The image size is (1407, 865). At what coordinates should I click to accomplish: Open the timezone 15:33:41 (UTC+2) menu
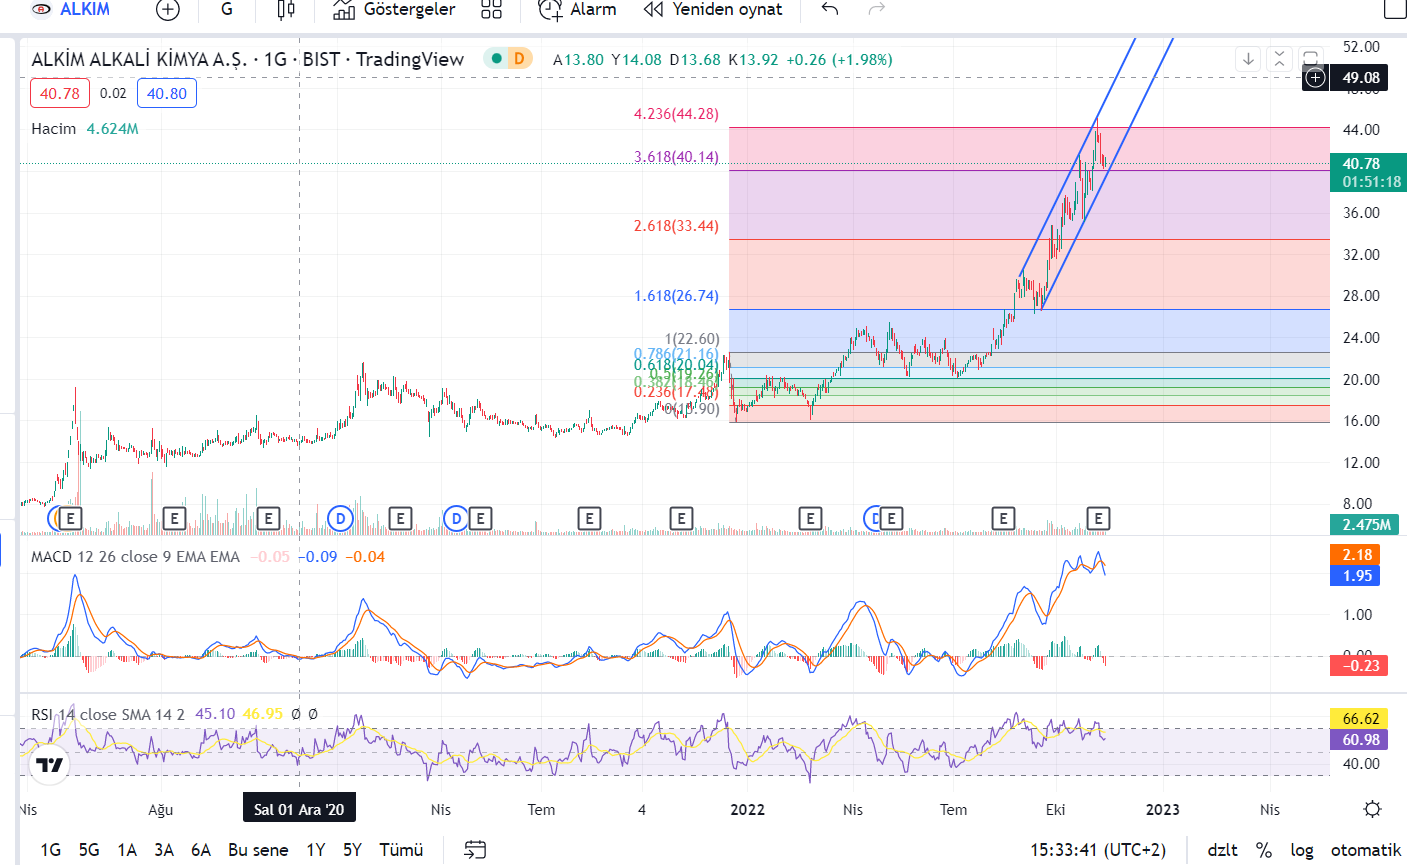[1098, 850]
